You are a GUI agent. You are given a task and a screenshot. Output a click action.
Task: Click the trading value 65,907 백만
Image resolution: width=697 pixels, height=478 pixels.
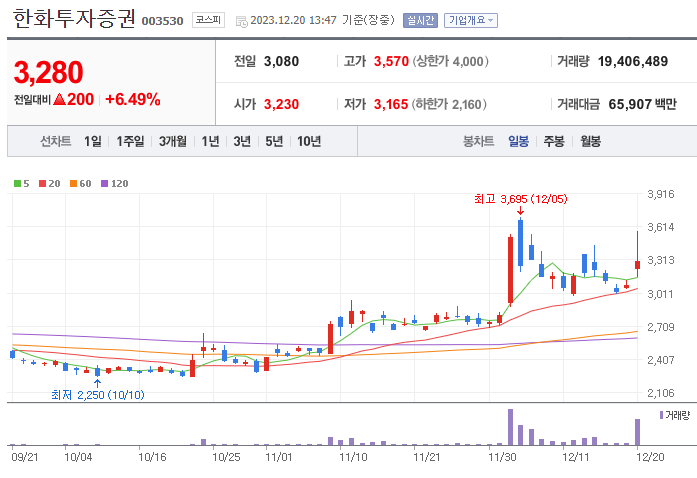[643, 104]
